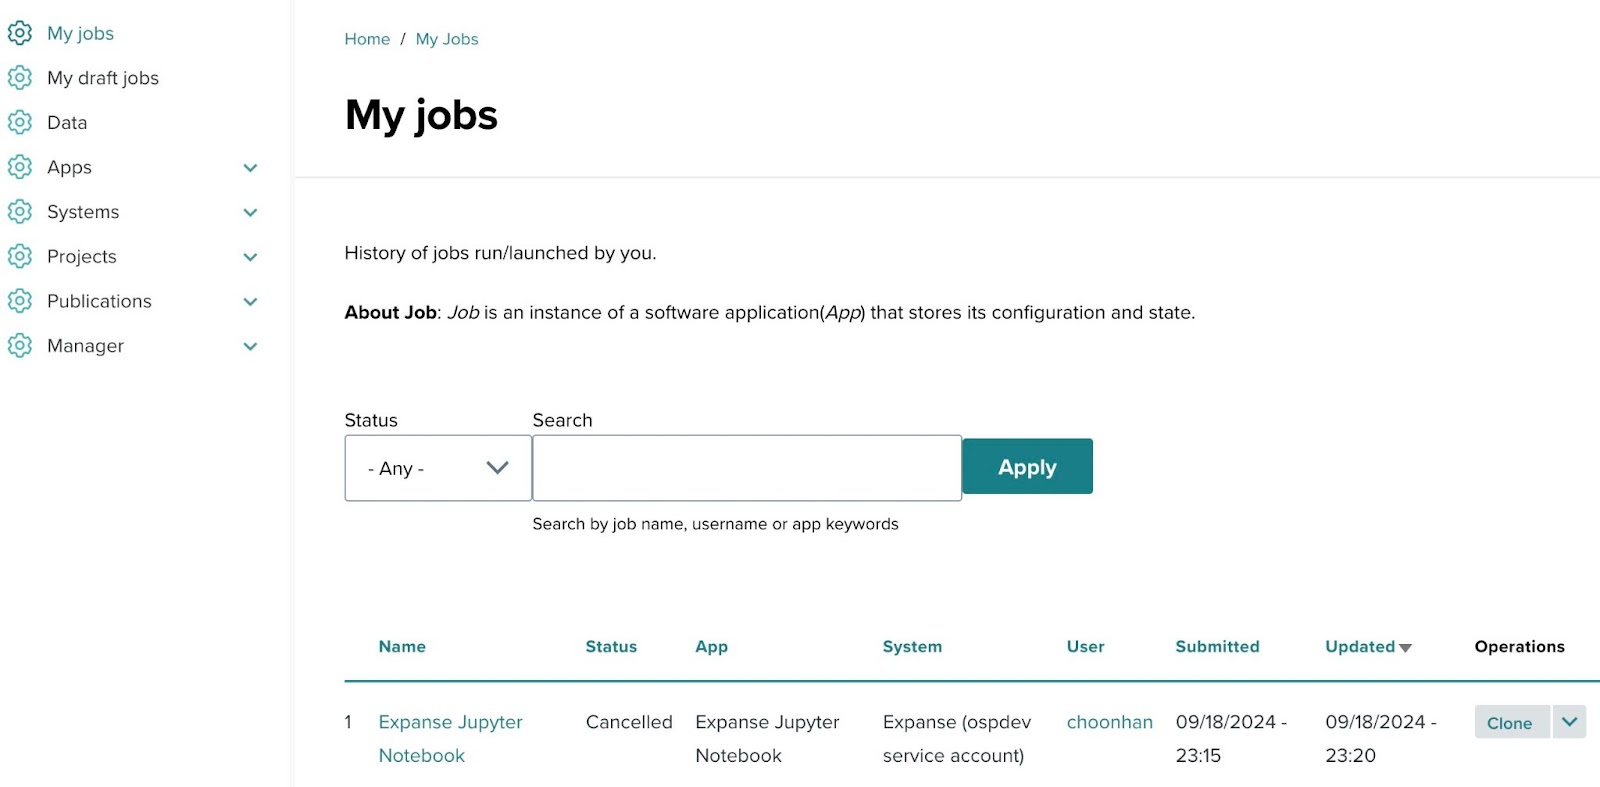Click the gear icon beside Projects
The height and width of the screenshot is (787, 1600).
(x=20, y=256)
